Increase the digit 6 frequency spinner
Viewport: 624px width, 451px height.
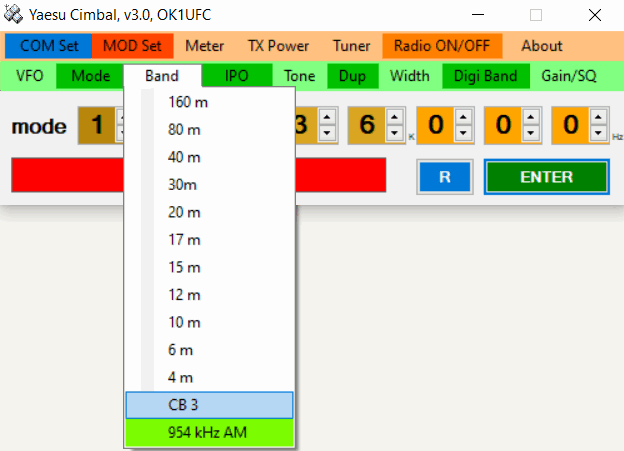[395, 118]
